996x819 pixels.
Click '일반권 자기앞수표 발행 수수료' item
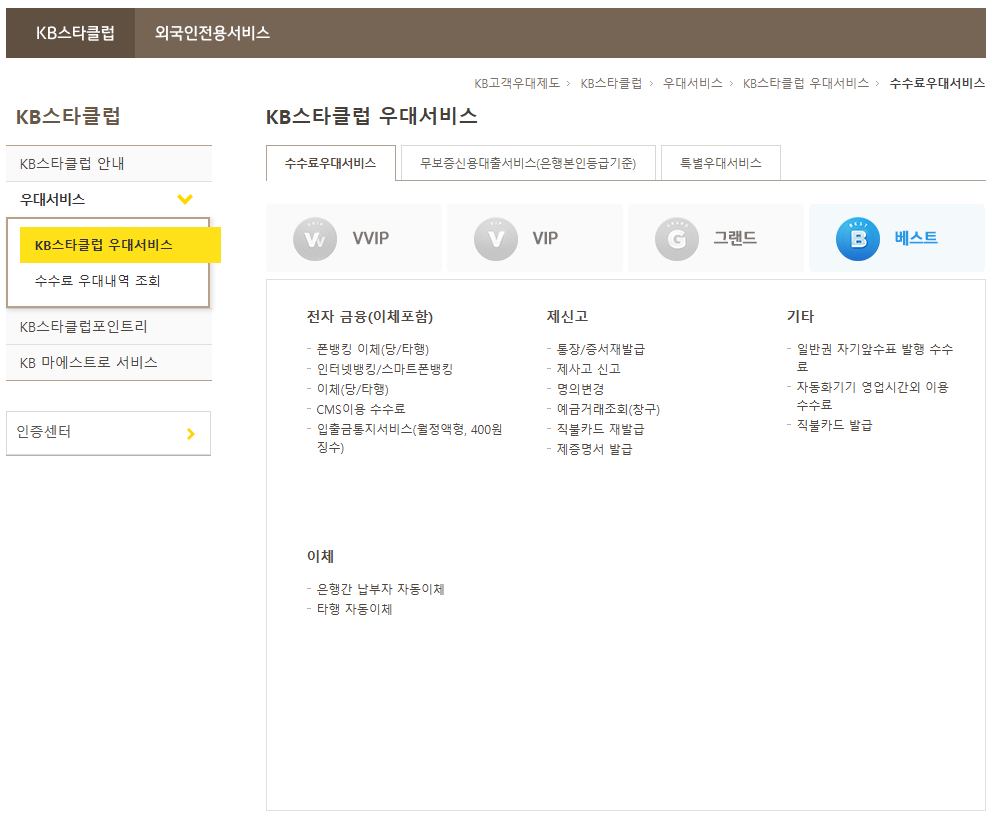click(875, 358)
